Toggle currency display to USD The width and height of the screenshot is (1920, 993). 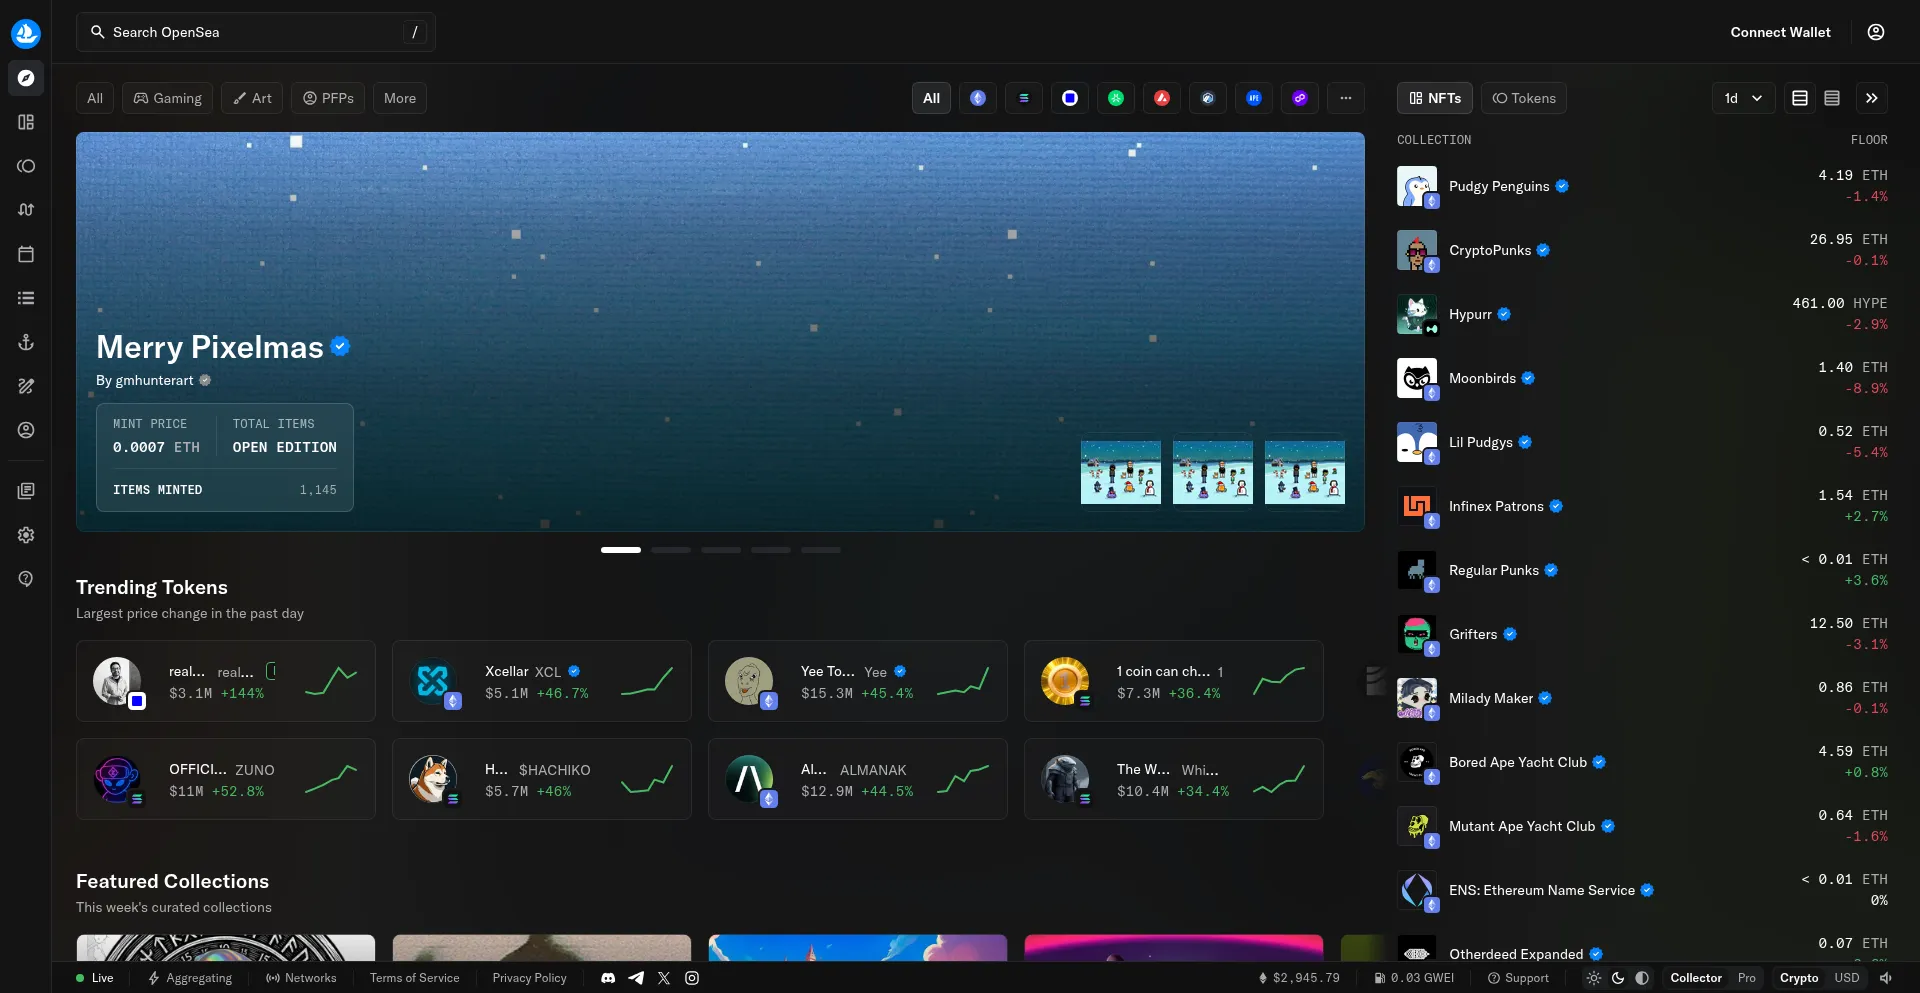tap(1846, 978)
